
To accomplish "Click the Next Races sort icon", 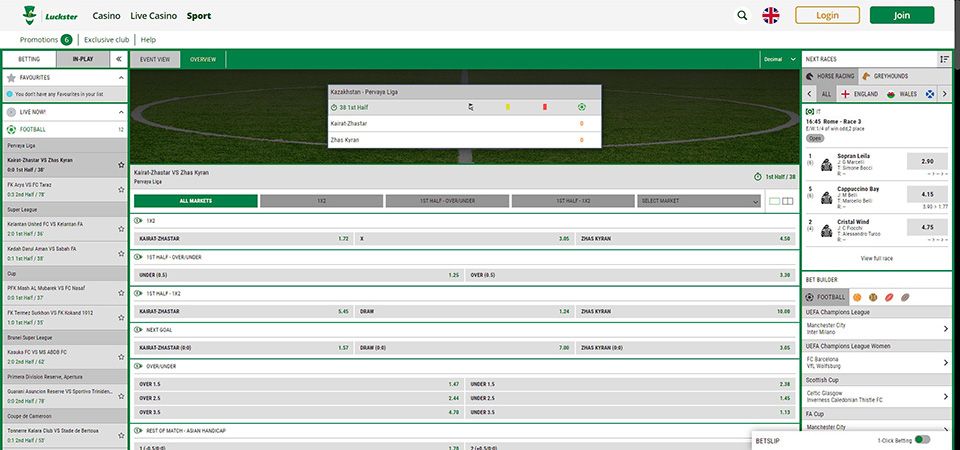I will pos(944,59).
